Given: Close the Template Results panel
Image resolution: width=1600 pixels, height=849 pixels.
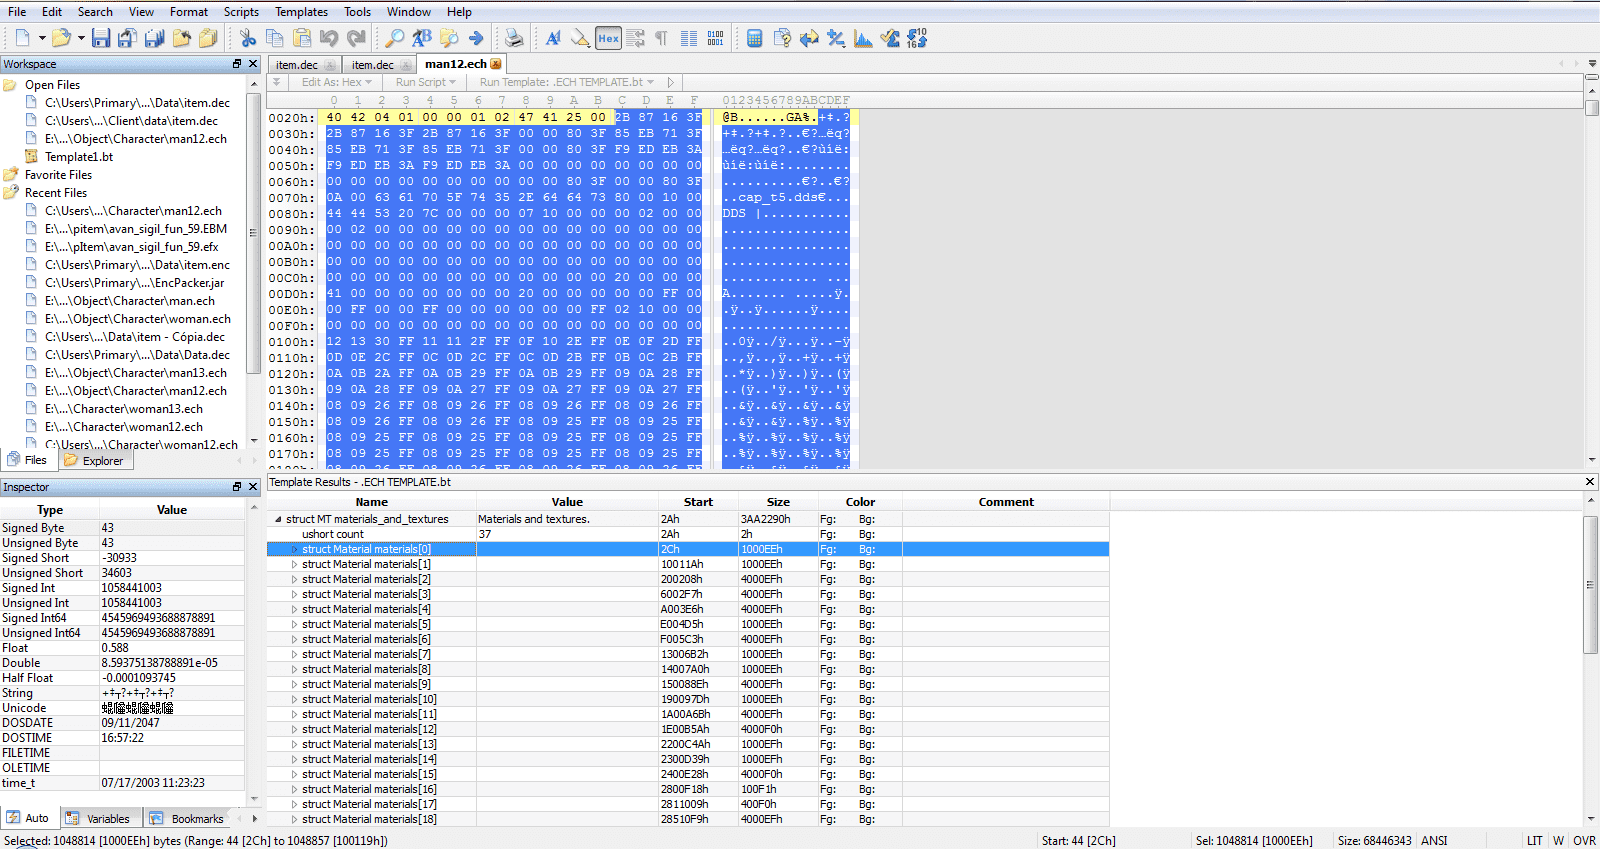Looking at the screenshot, I should coord(1590,482).
